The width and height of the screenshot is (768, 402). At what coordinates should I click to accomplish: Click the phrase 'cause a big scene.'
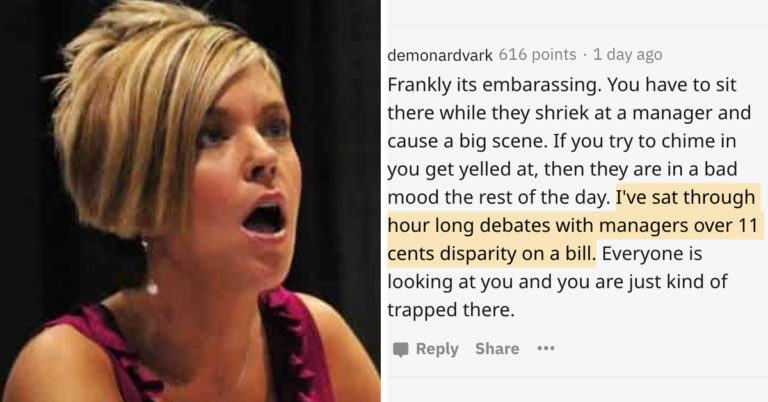pos(468,141)
